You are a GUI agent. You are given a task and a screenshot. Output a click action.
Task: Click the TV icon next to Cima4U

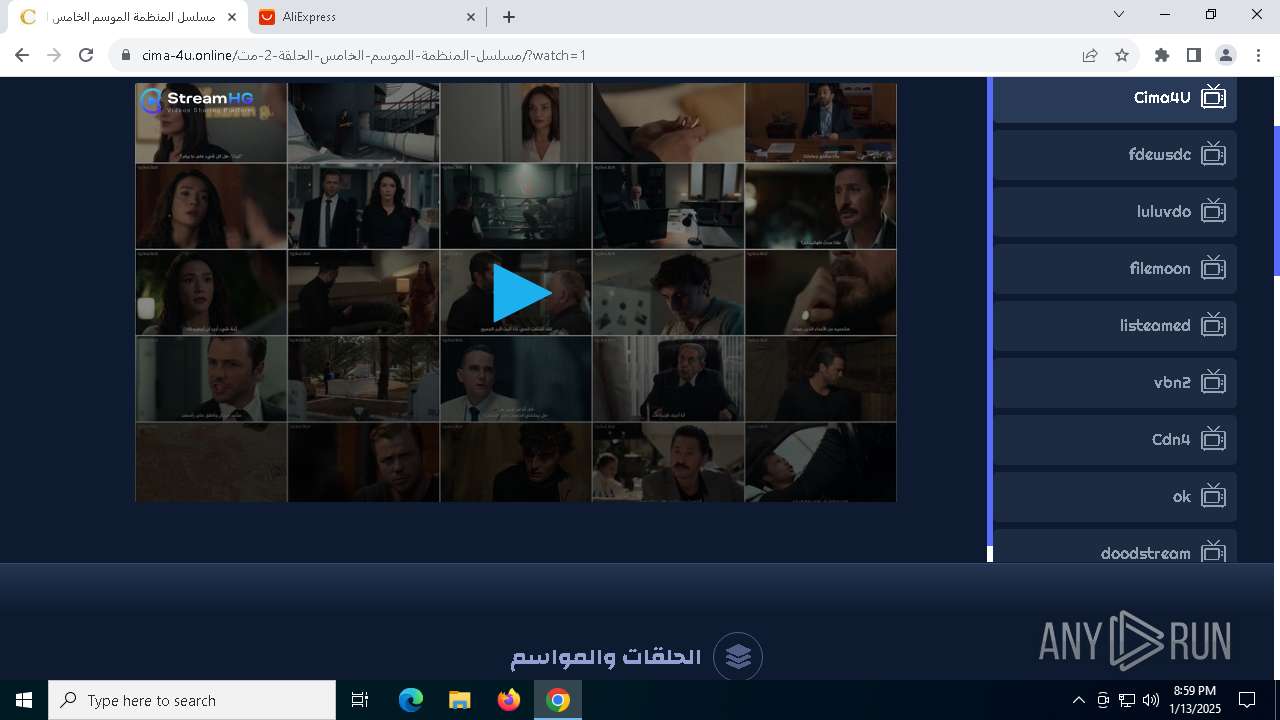coord(1213,97)
